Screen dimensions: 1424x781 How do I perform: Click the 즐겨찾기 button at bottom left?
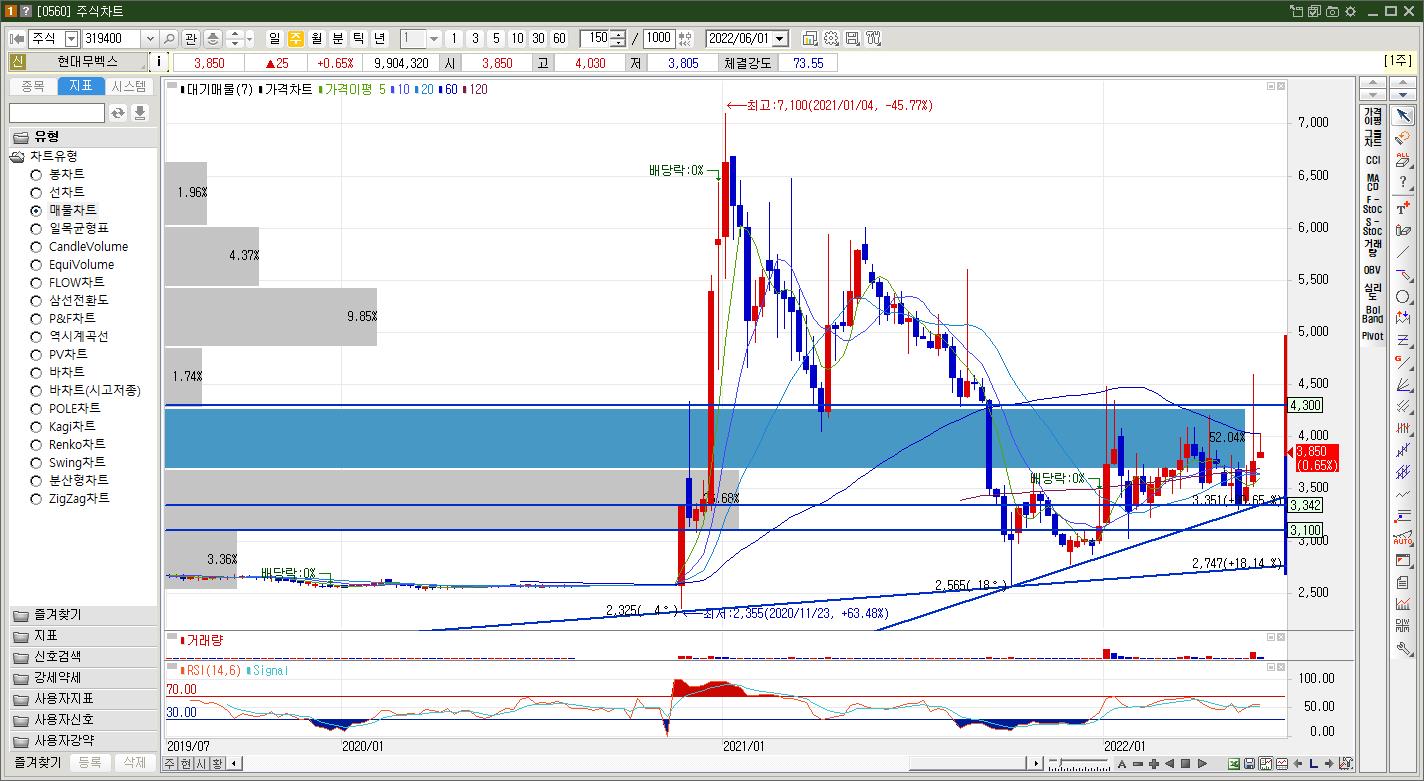click(36, 762)
